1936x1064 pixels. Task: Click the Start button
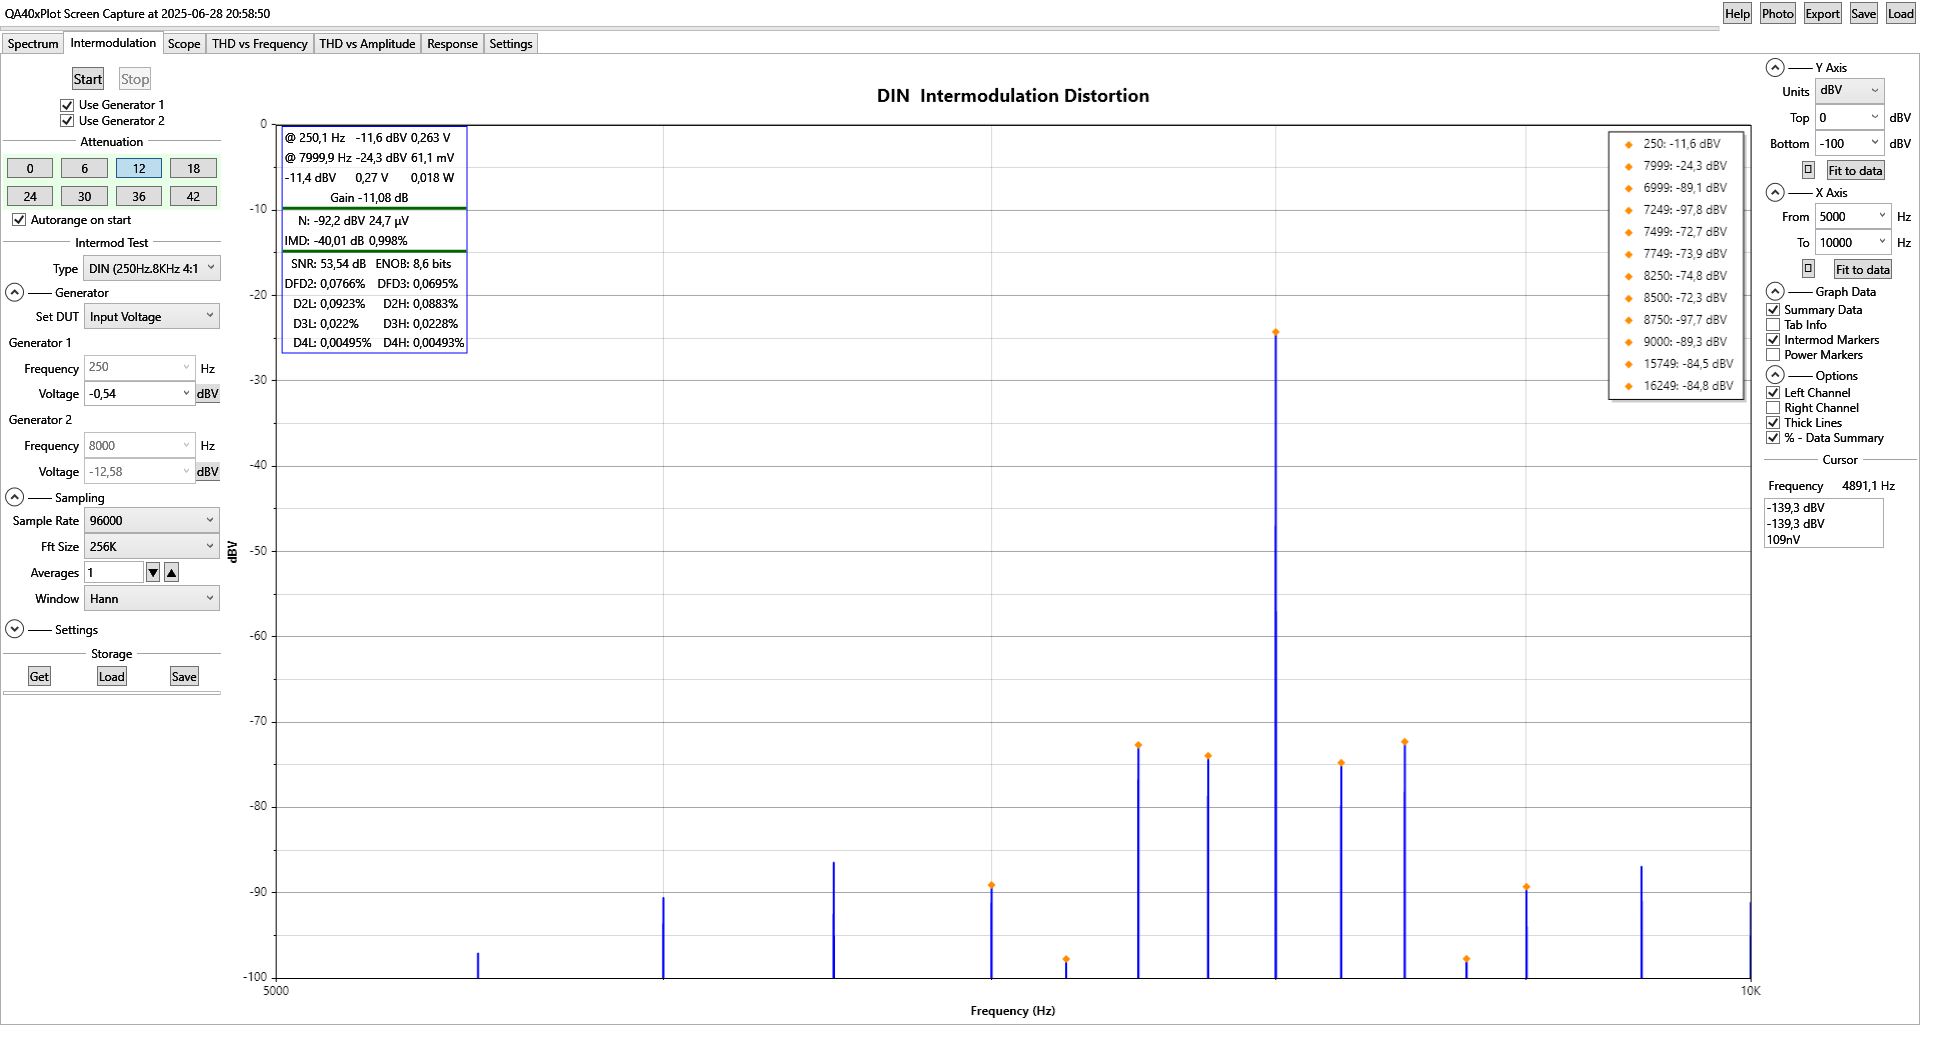coord(88,79)
